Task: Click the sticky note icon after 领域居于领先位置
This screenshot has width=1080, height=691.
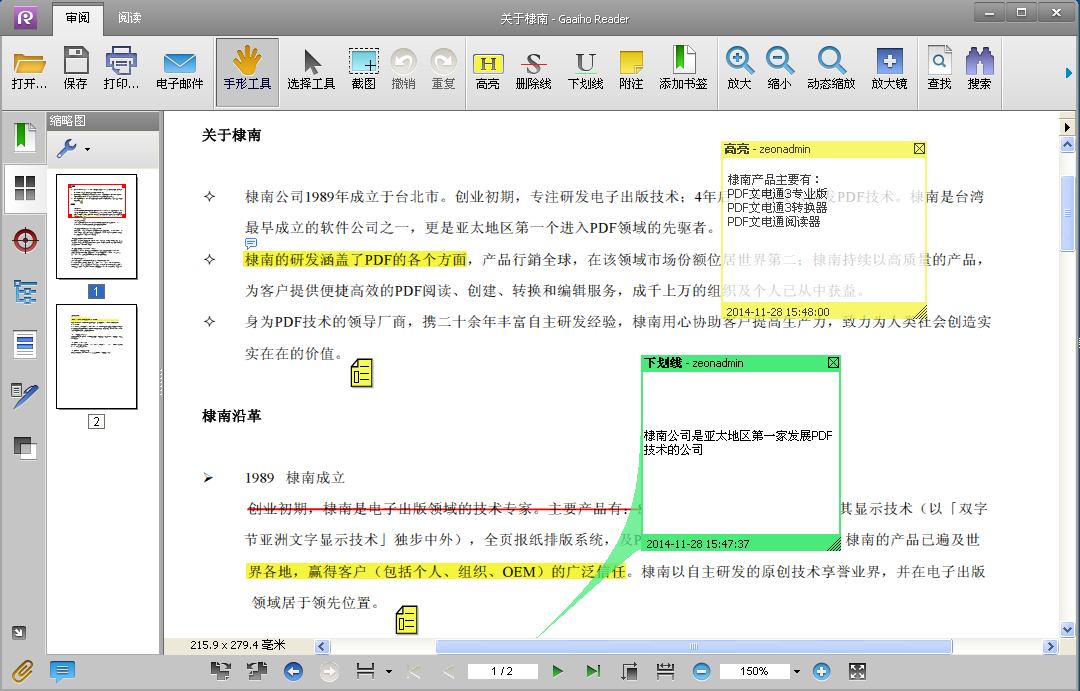Action: [406, 619]
